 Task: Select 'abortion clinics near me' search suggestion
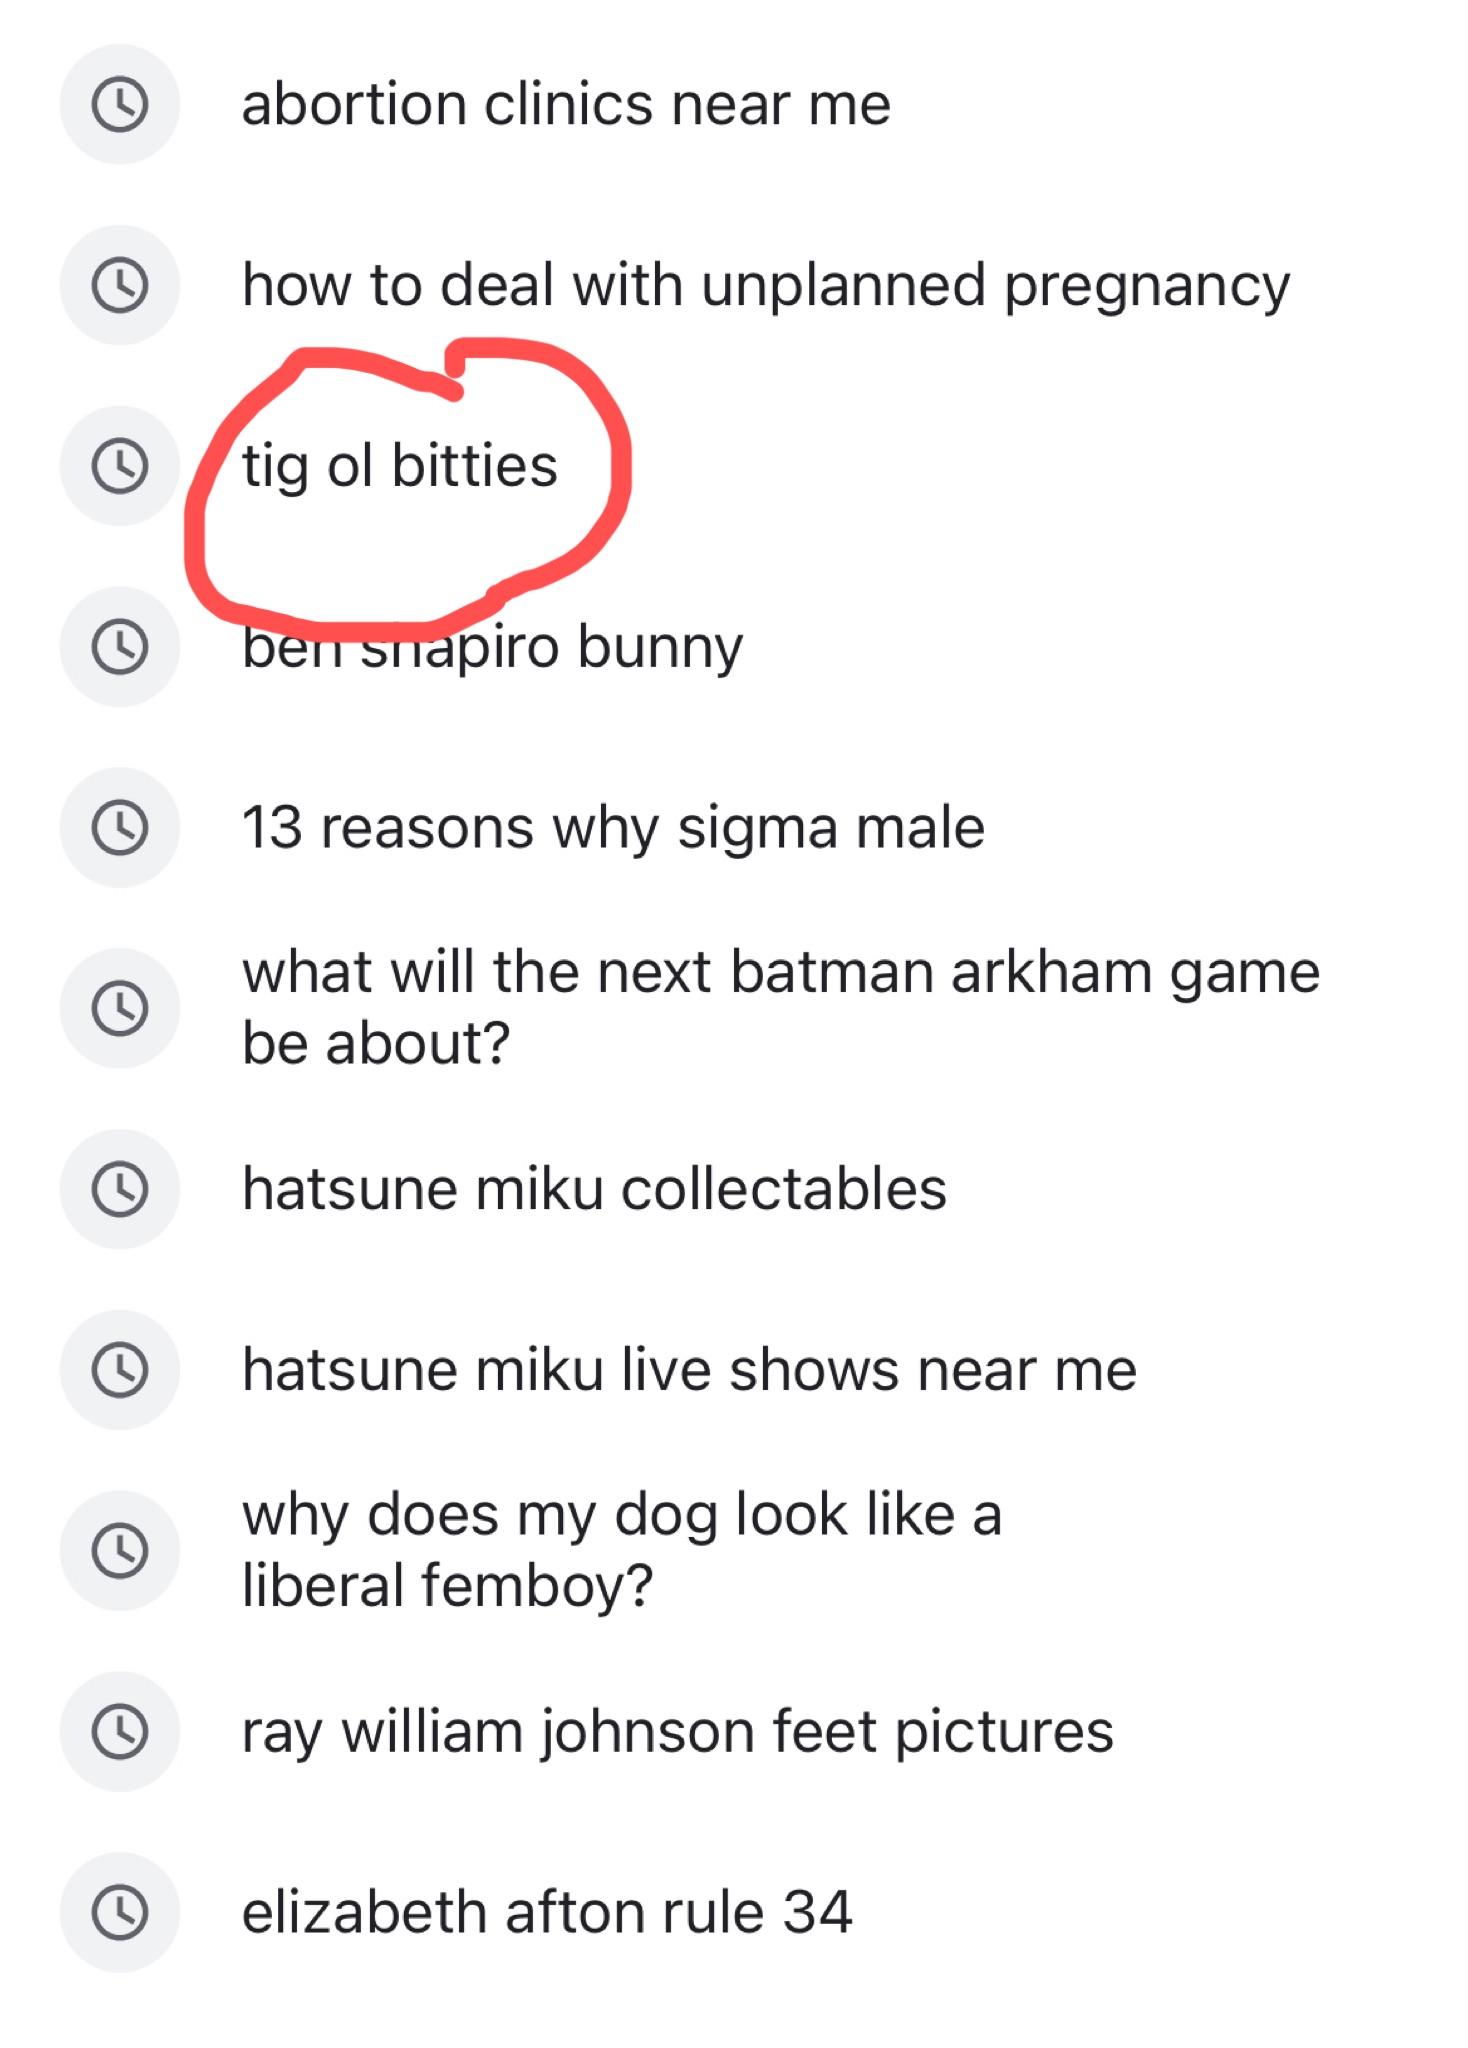[x=566, y=105]
